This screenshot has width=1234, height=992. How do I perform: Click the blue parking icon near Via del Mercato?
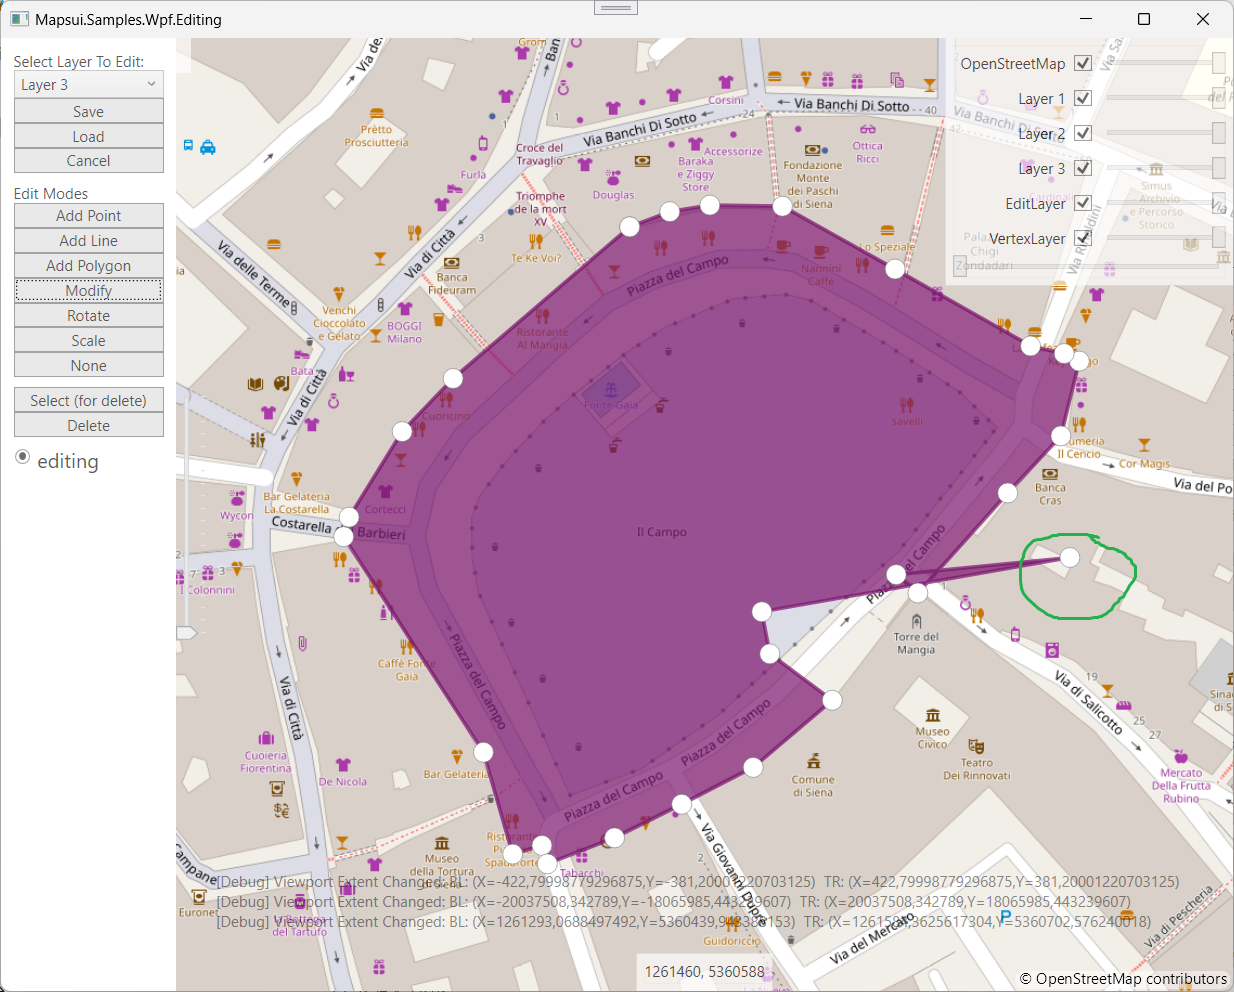(x=1005, y=915)
